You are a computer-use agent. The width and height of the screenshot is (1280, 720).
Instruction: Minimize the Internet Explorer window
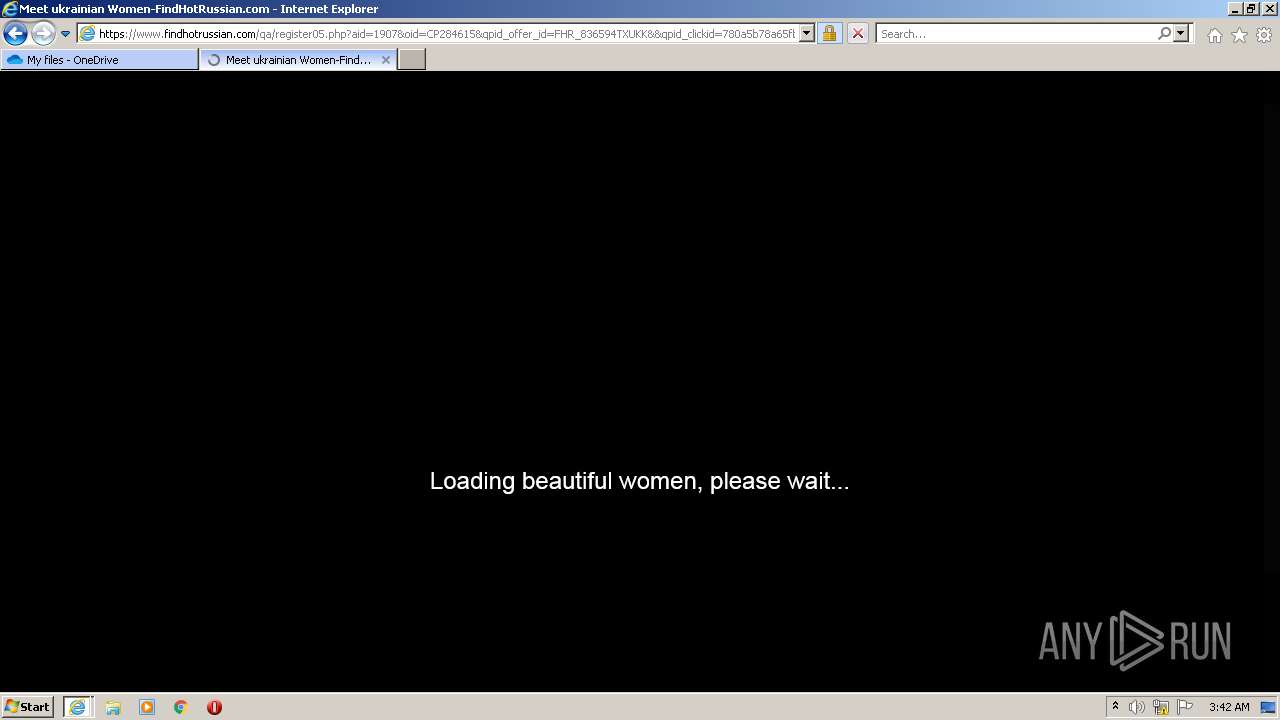click(x=1236, y=8)
